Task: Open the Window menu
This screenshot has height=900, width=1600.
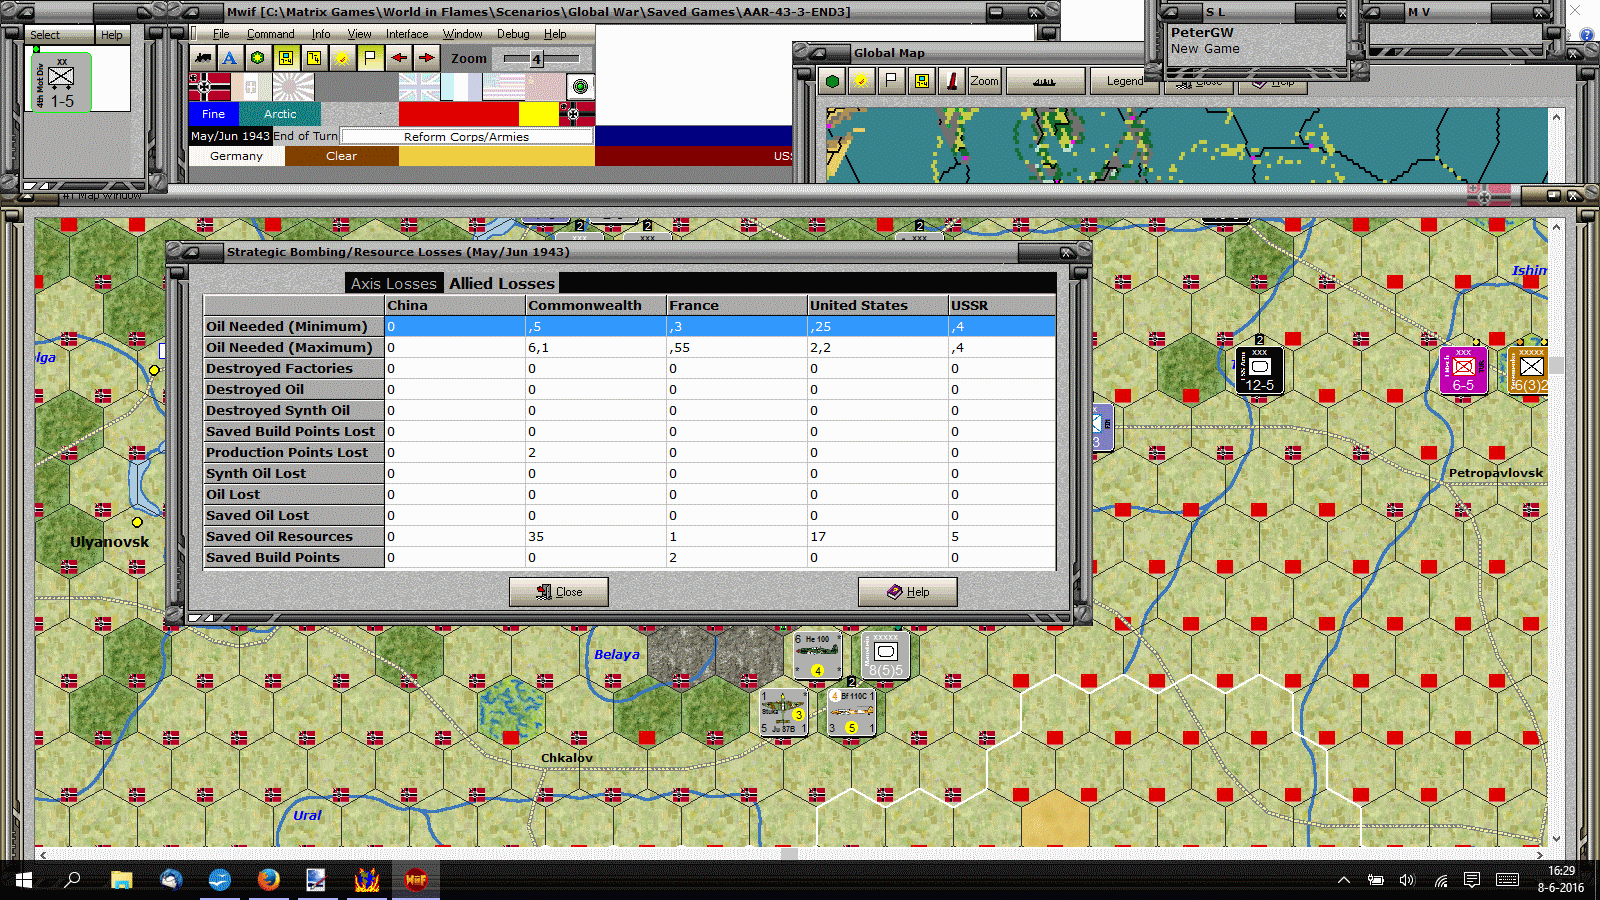Action: 462,34
